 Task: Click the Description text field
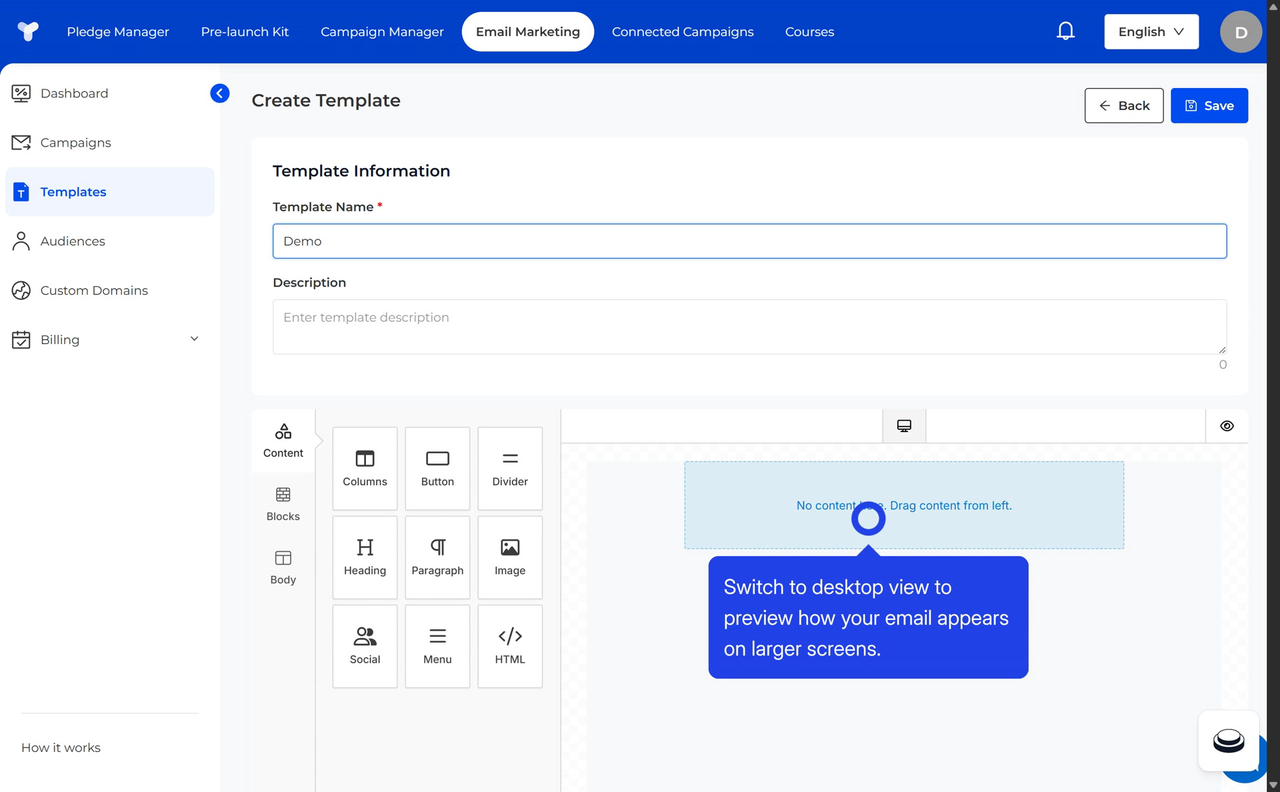tap(749, 327)
